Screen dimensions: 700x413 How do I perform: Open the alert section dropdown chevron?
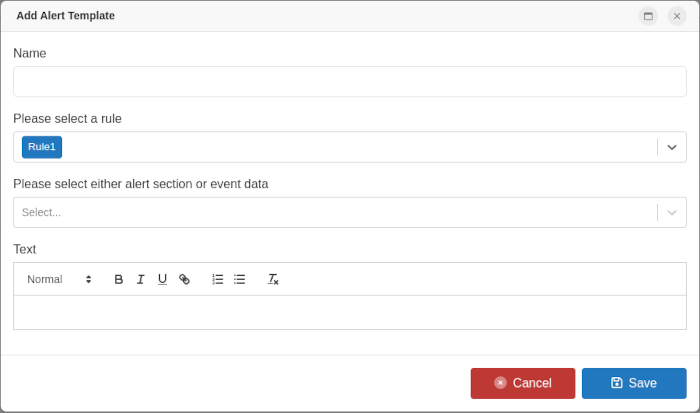672,212
